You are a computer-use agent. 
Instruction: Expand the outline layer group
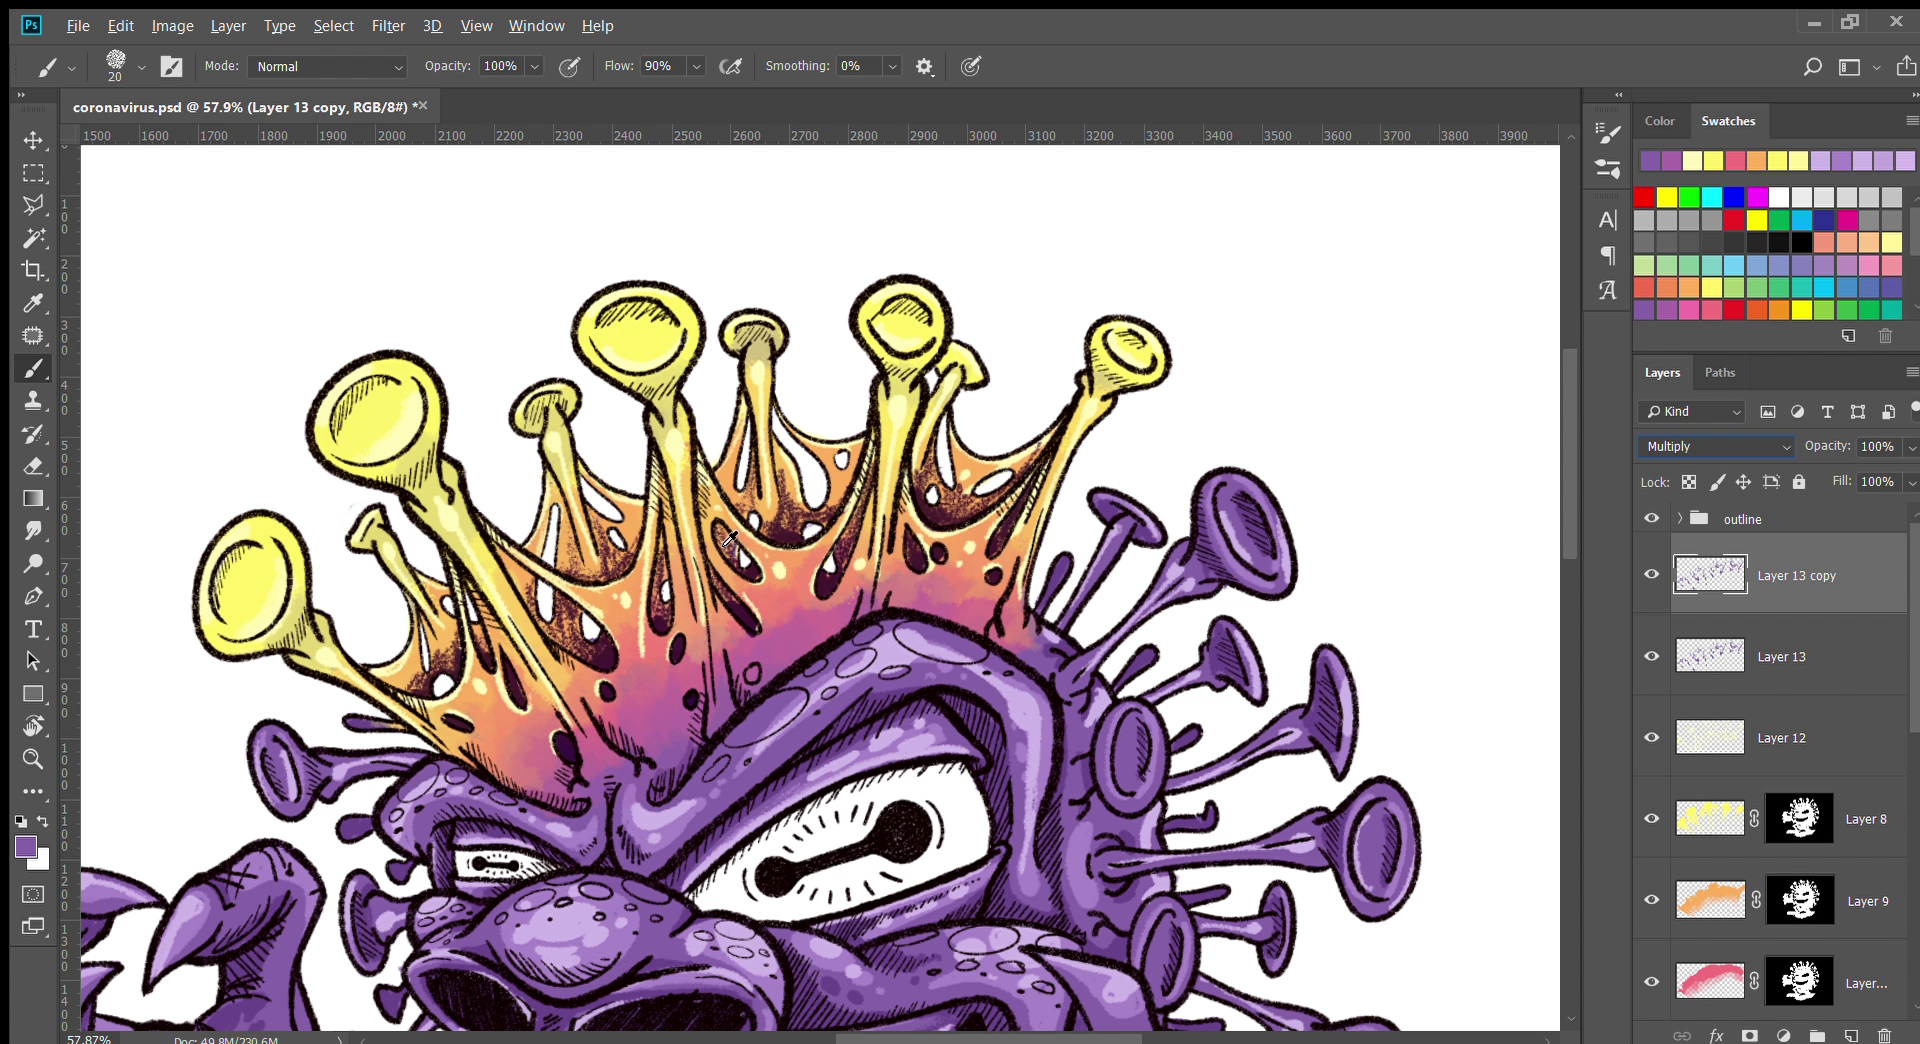(x=1680, y=518)
